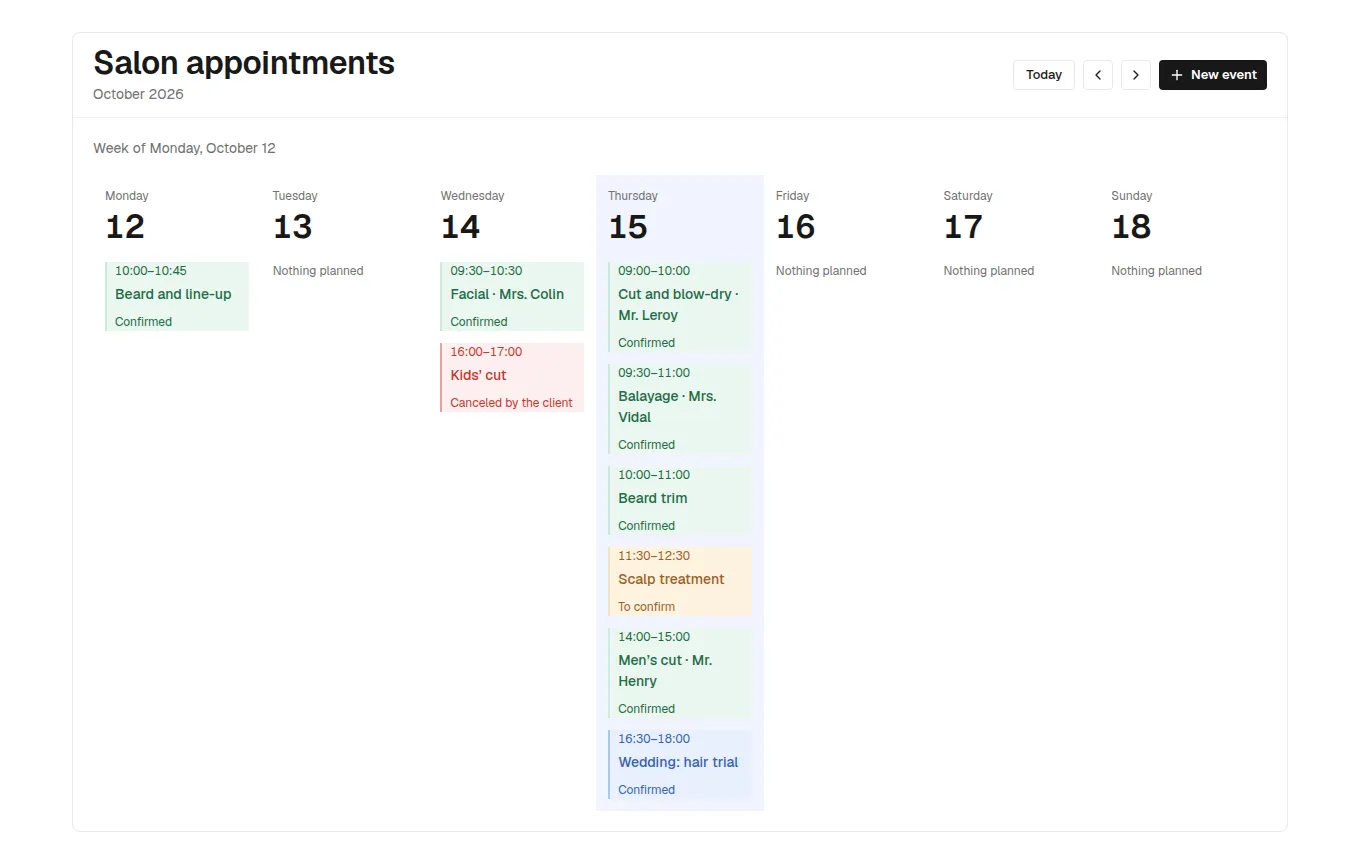Click 'Nothing planned' under Sunday

tap(1157, 271)
